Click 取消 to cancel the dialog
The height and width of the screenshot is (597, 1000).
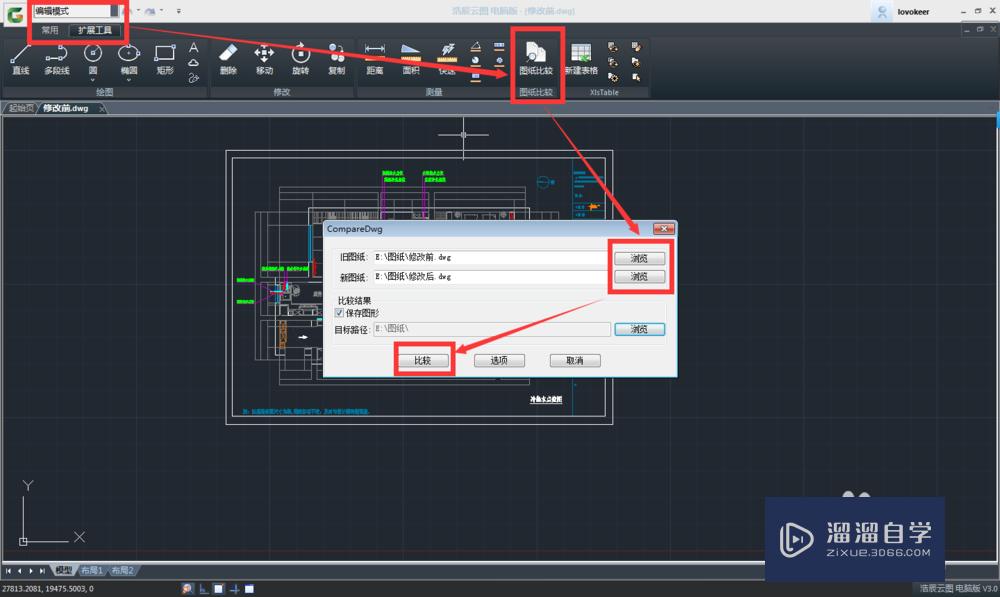575,361
